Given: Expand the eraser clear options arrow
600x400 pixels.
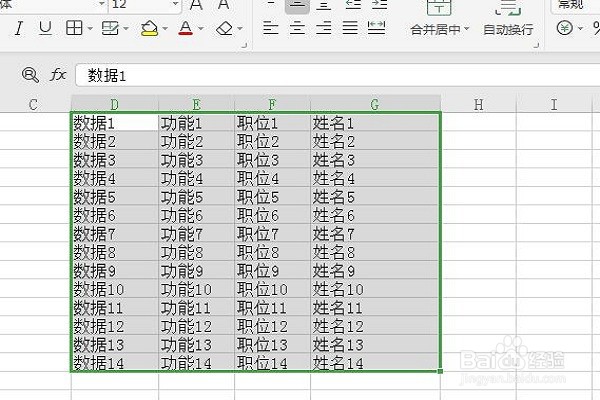Looking at the screenshot, I should point(240,29).
